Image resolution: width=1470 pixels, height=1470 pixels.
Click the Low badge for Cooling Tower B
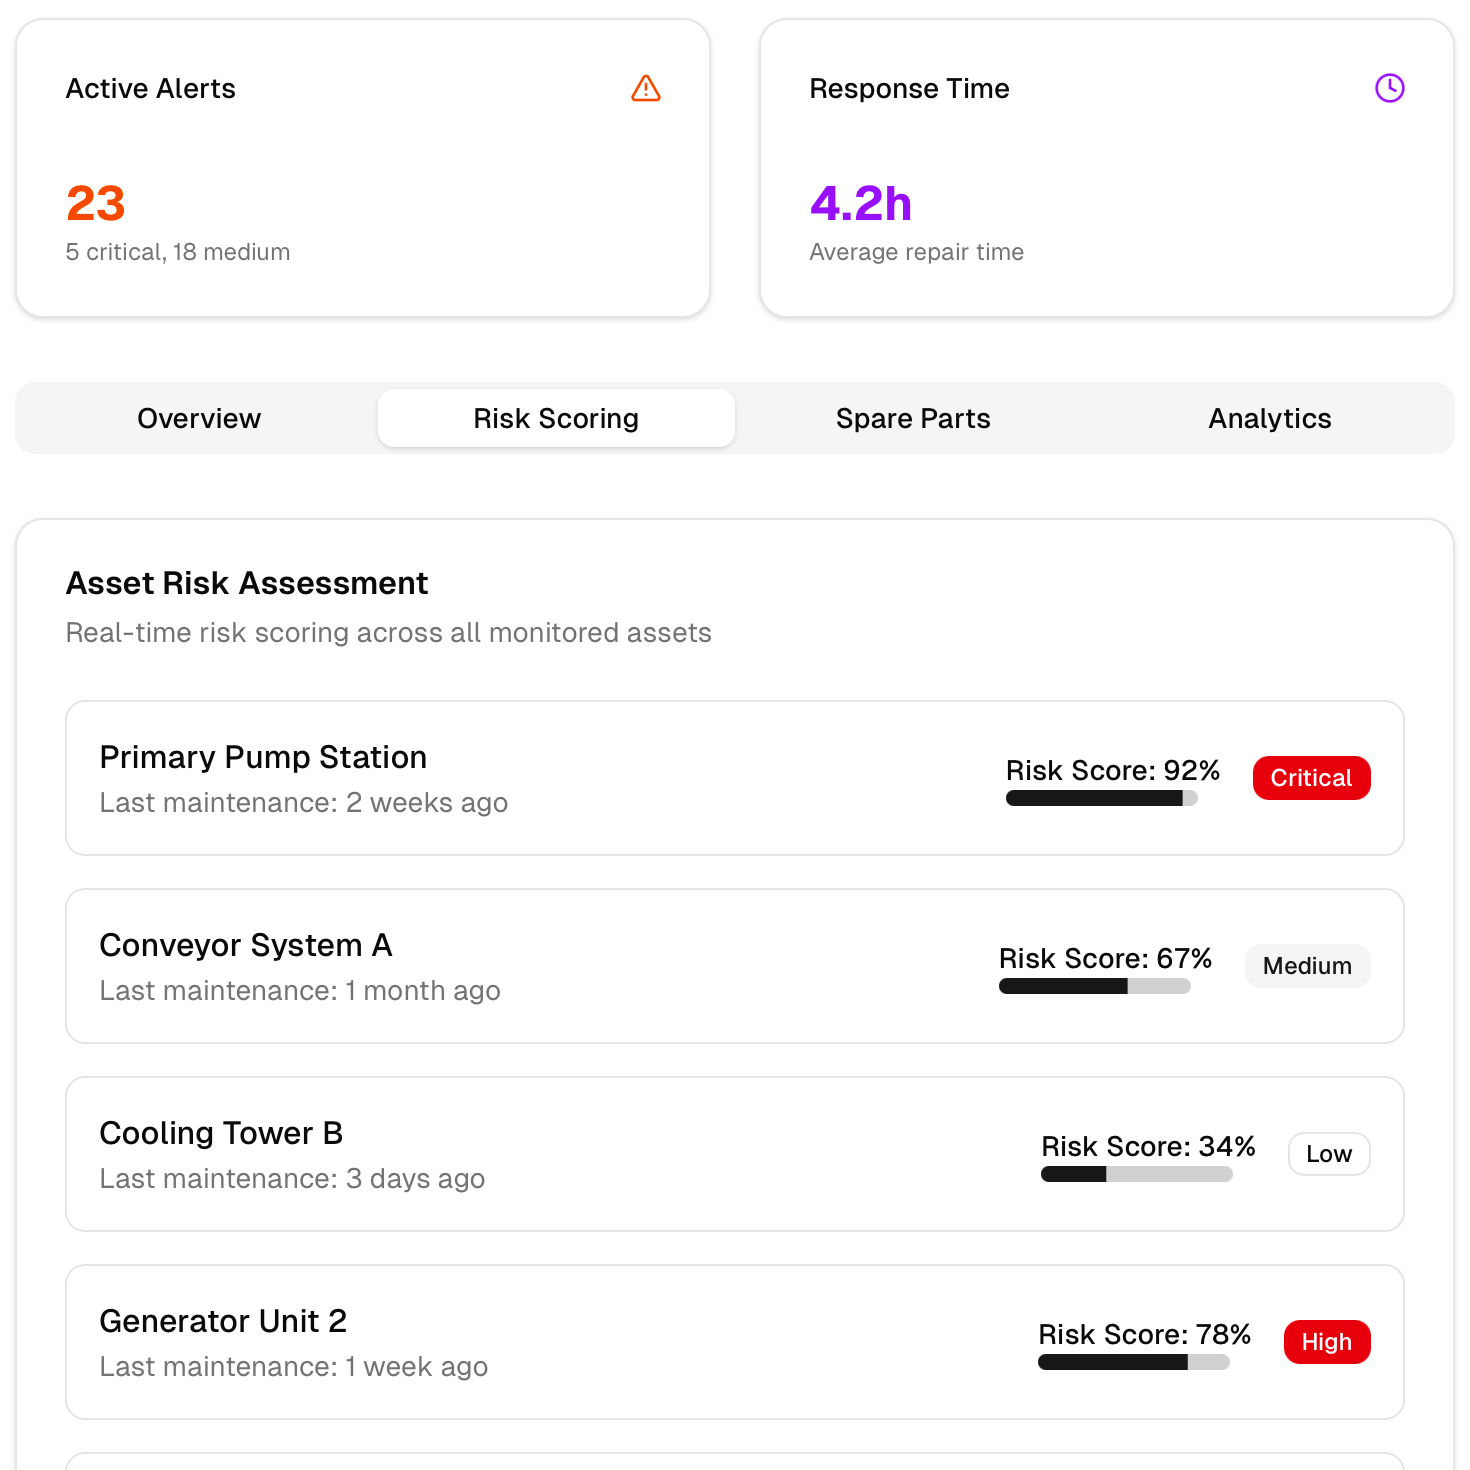coord(1329,1154)
